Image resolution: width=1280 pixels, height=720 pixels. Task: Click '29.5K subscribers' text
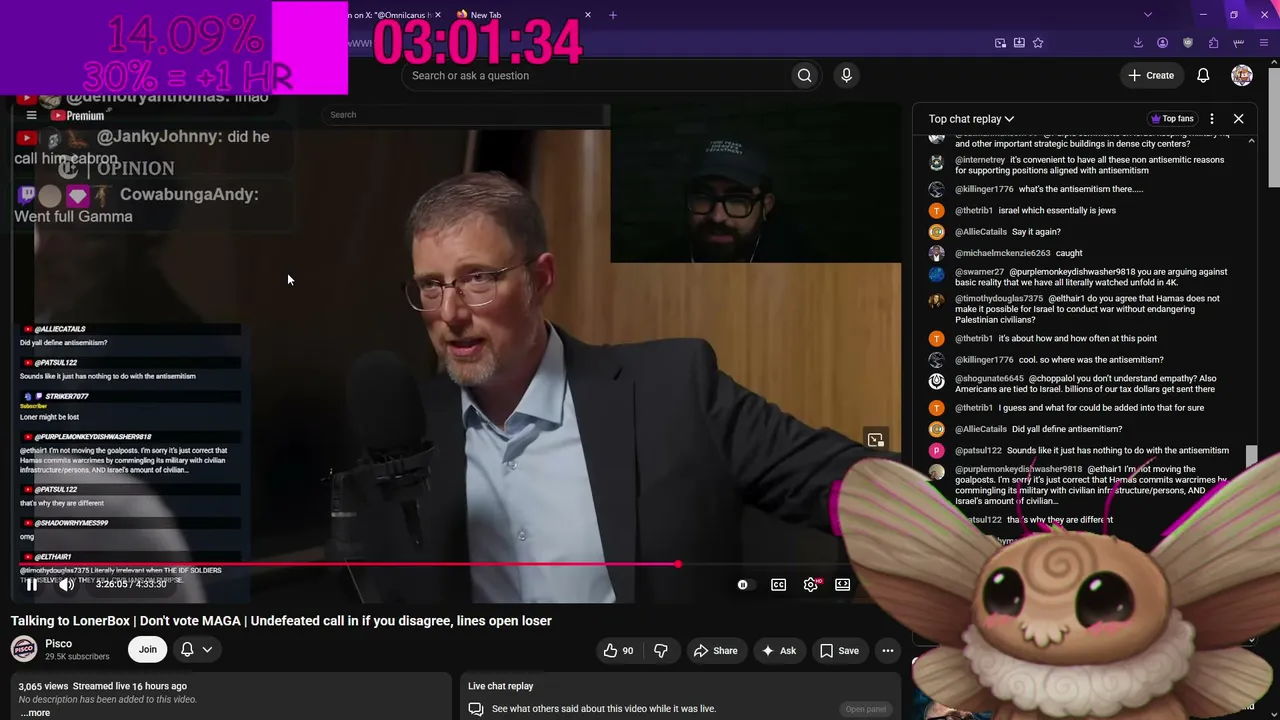click(77, 657)
